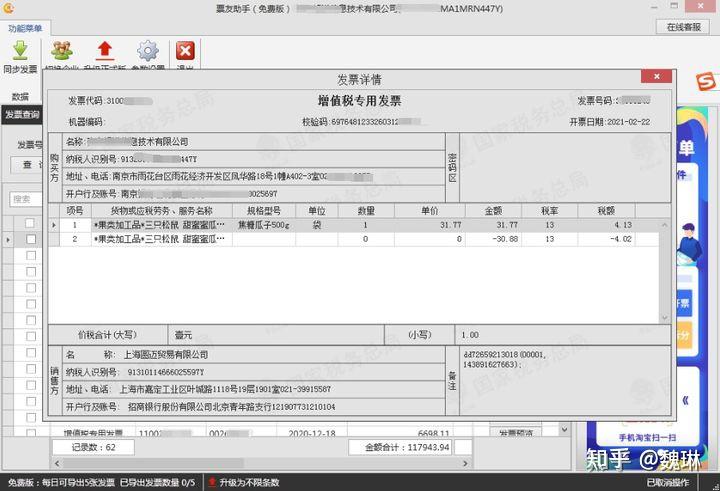The width and height of the screenshot is (720, 491).
Task: Click scroll up arrow in item list
Action: 664,225
